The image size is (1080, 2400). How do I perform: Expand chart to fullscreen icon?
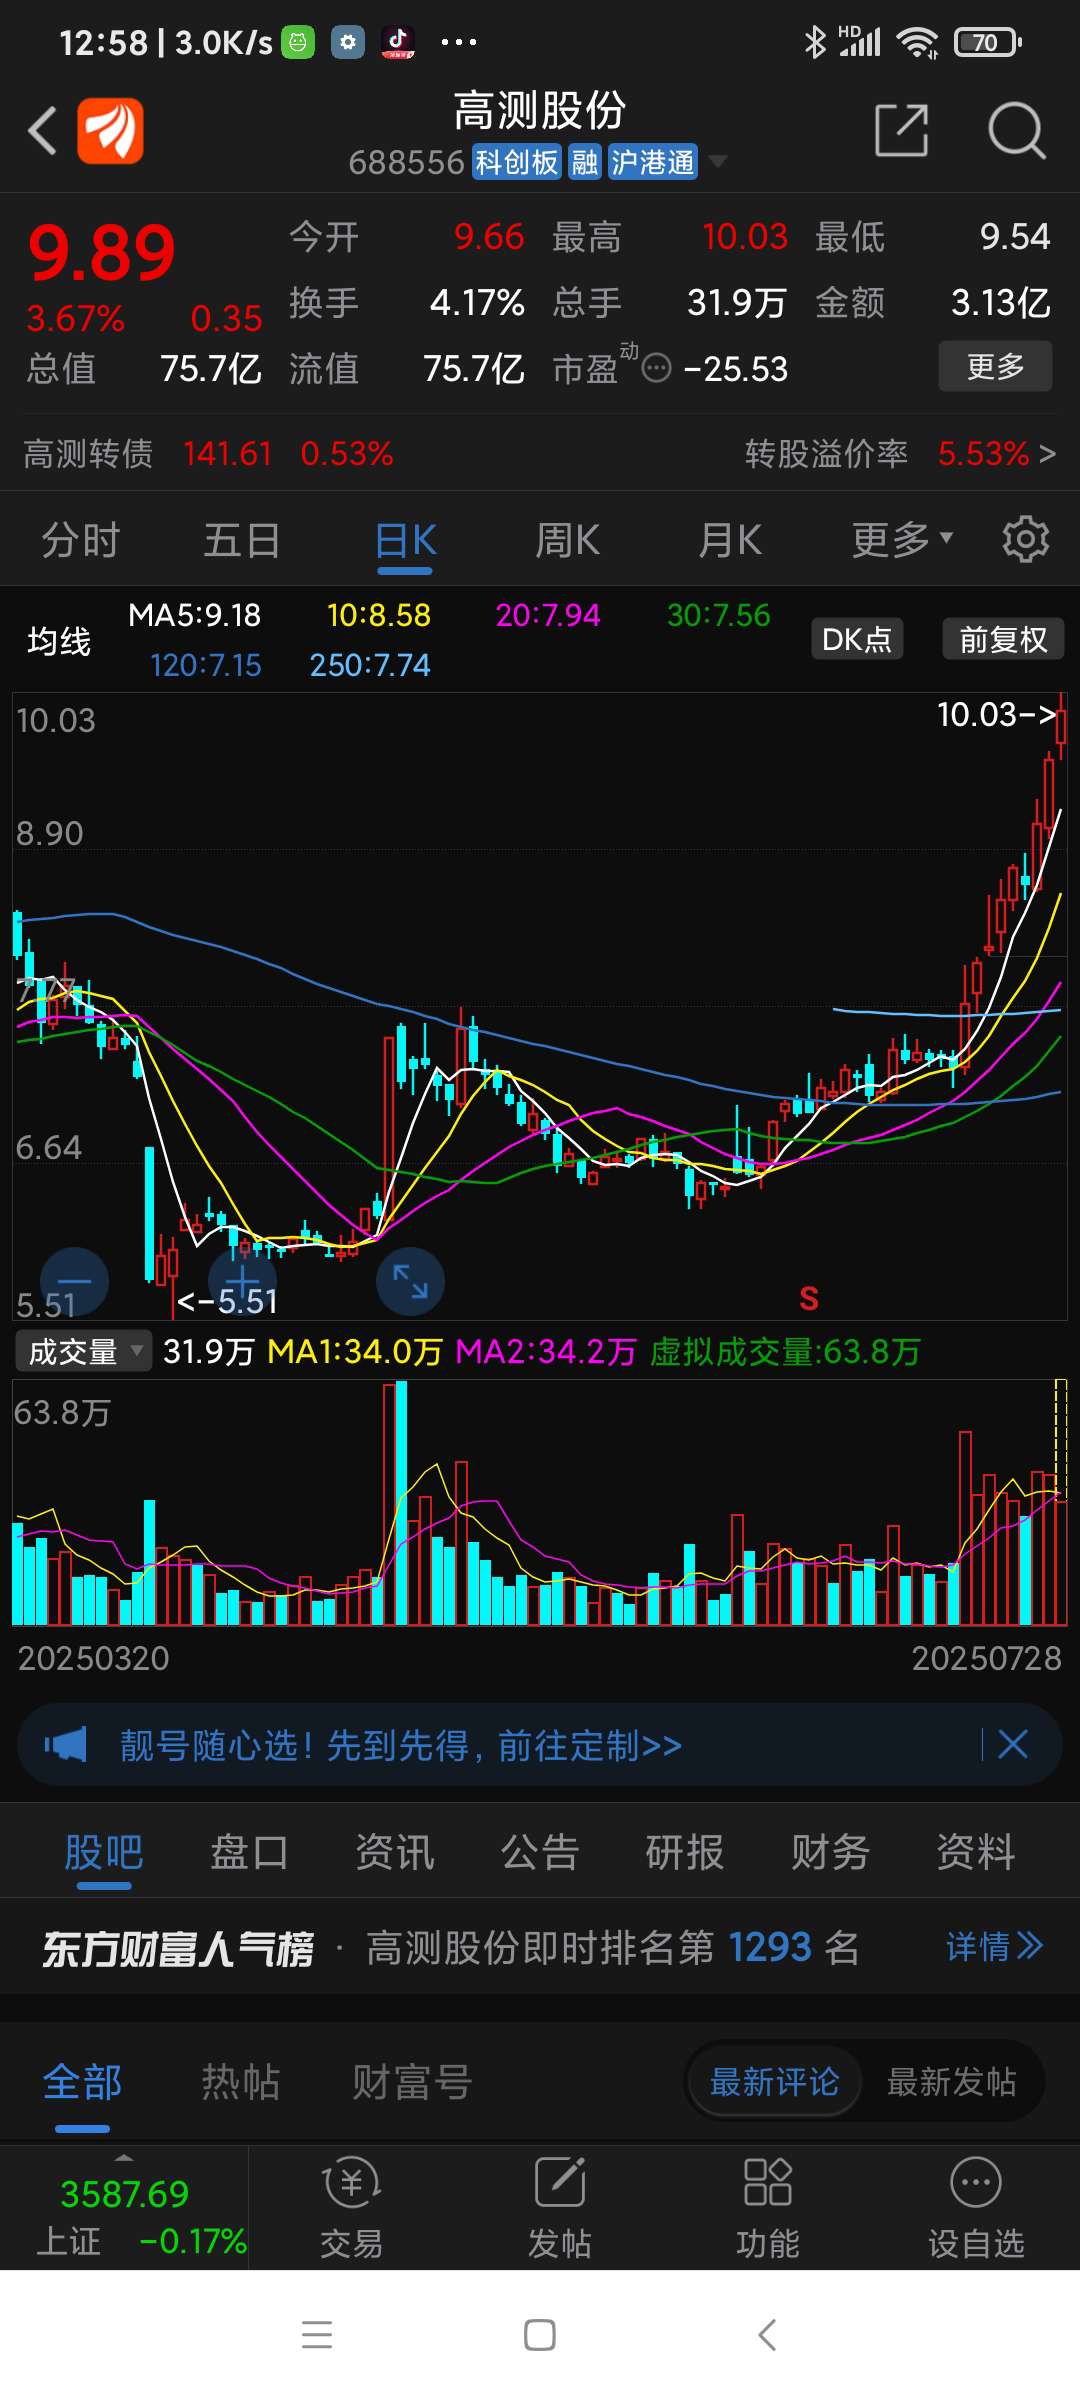pos(410,1281)
